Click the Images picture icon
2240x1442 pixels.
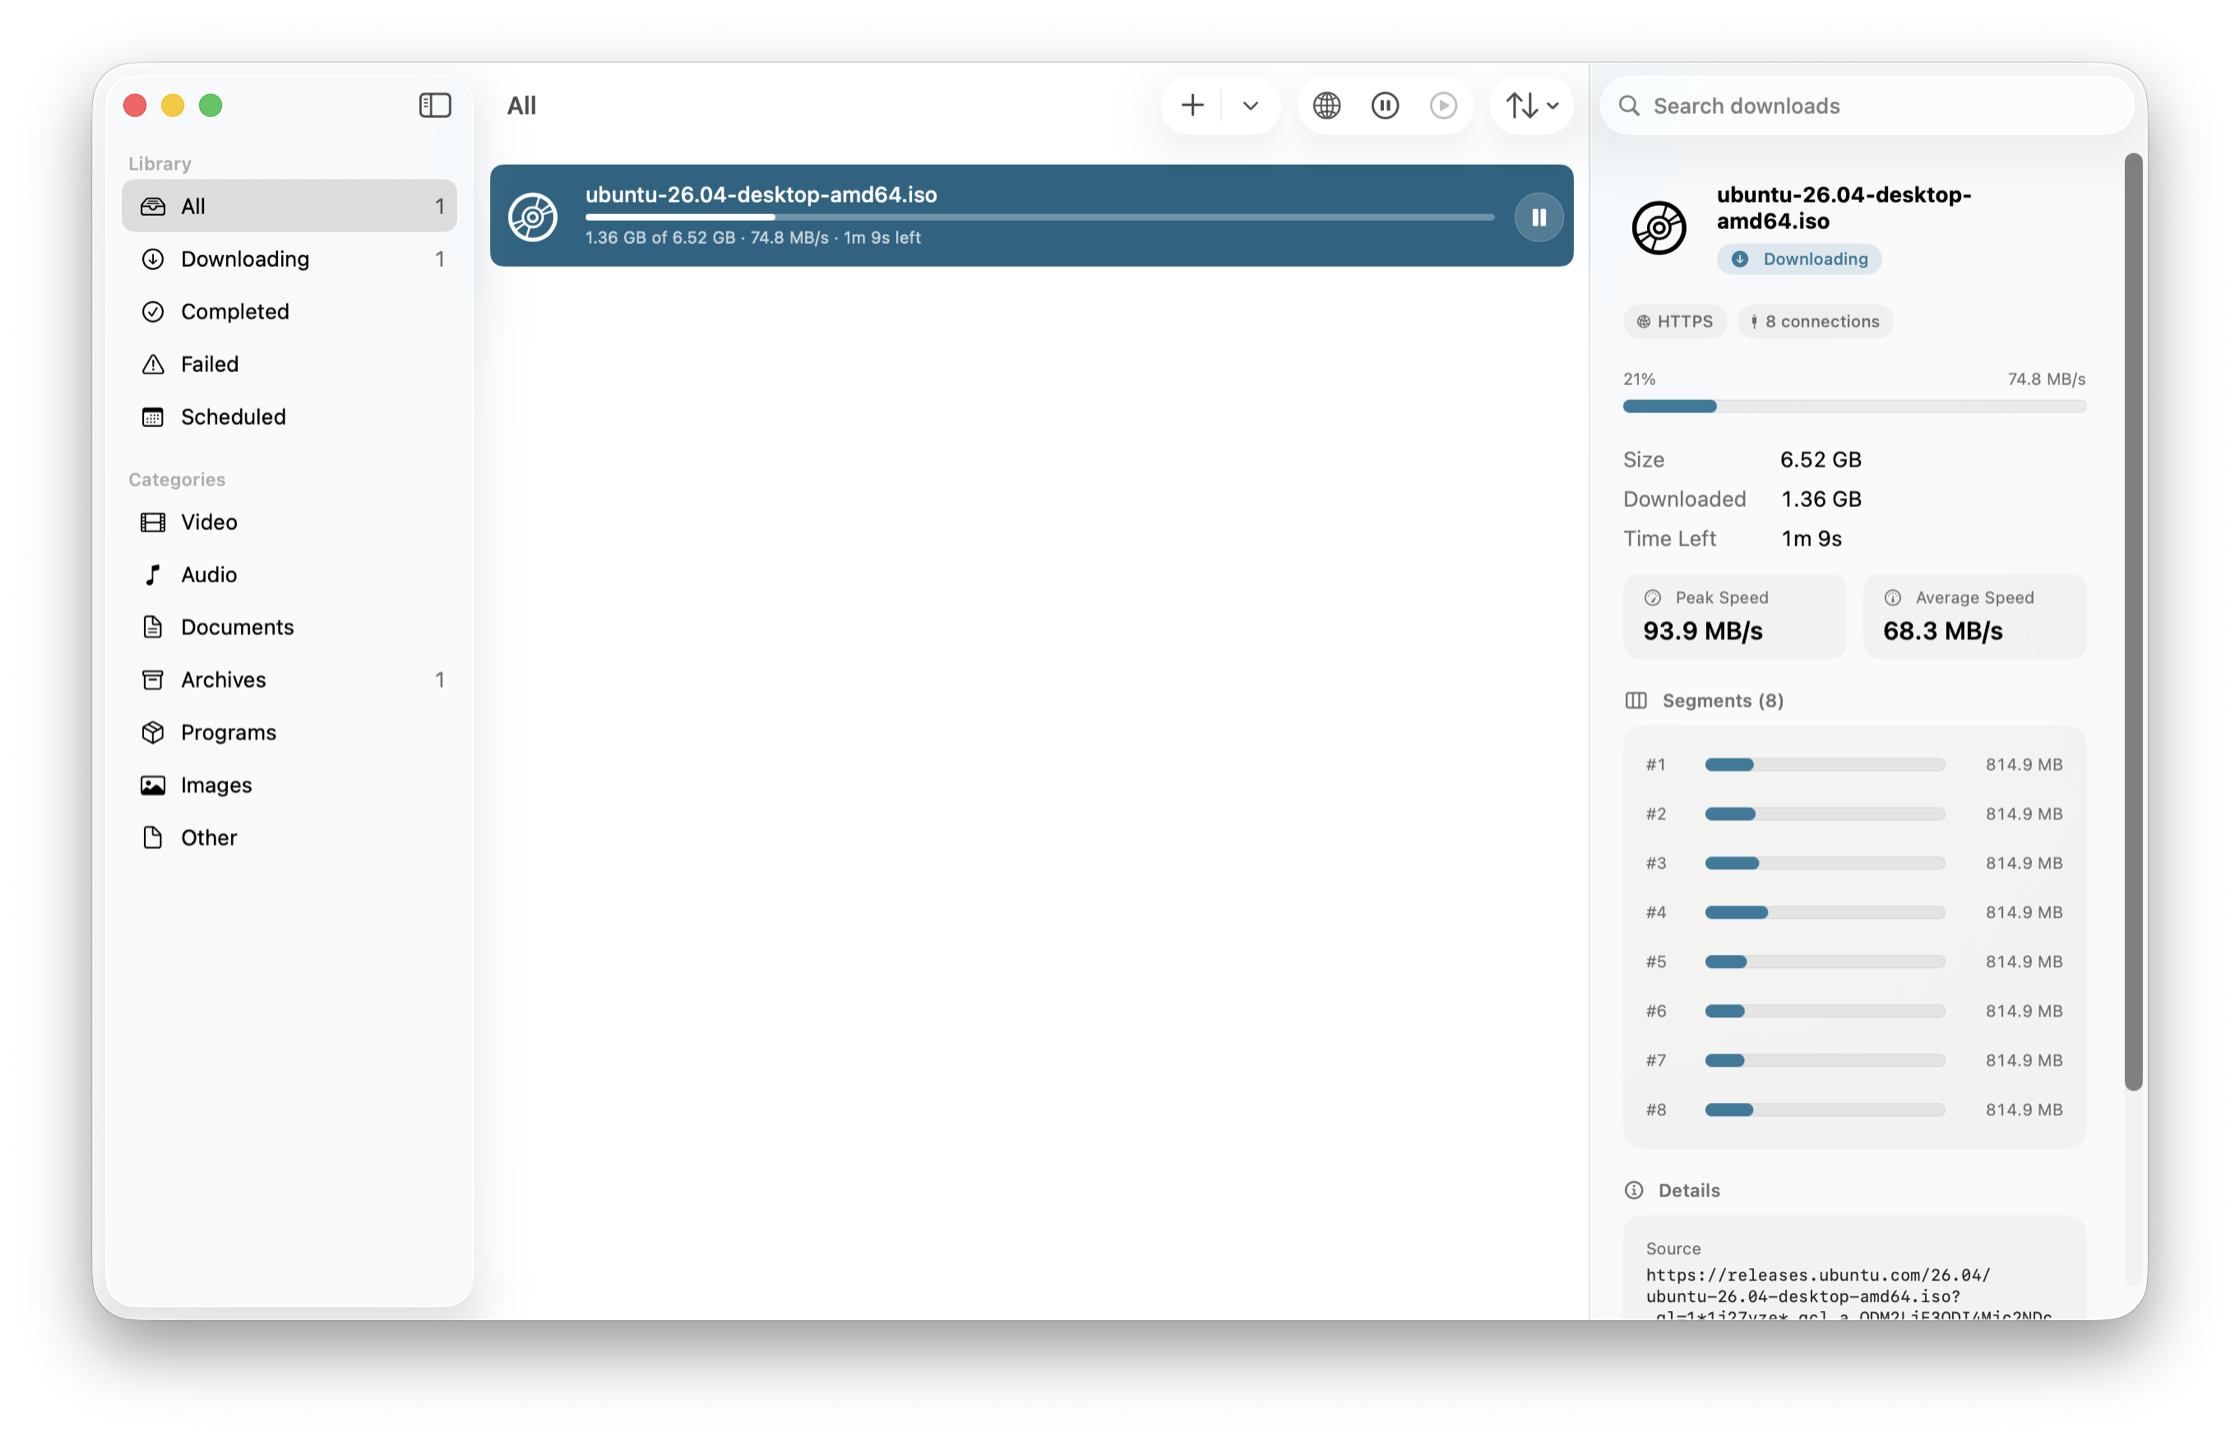(x=153, y=785)
